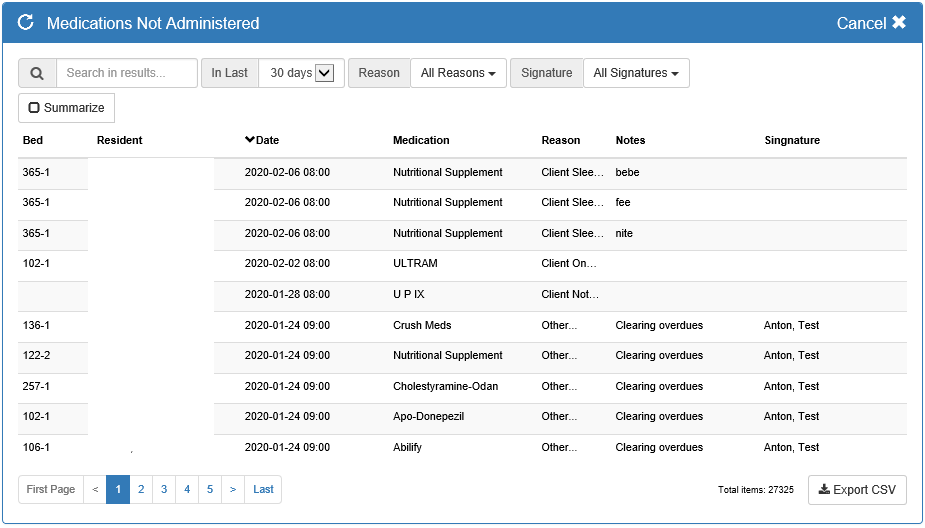Open the 30 days dropdown
Viewport: 925px width, 528px height.
[x=324, y=73]
